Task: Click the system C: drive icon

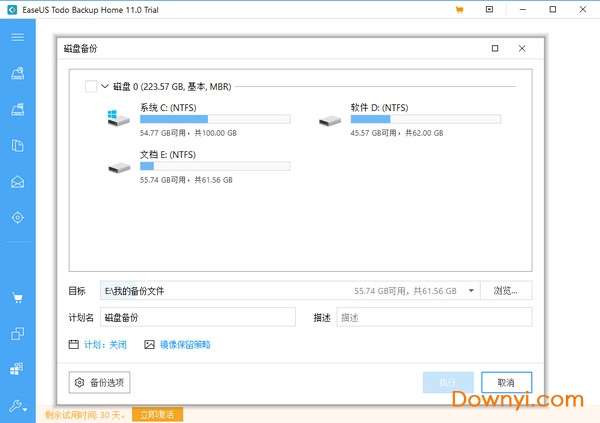Action: click(x=118, y=118)
